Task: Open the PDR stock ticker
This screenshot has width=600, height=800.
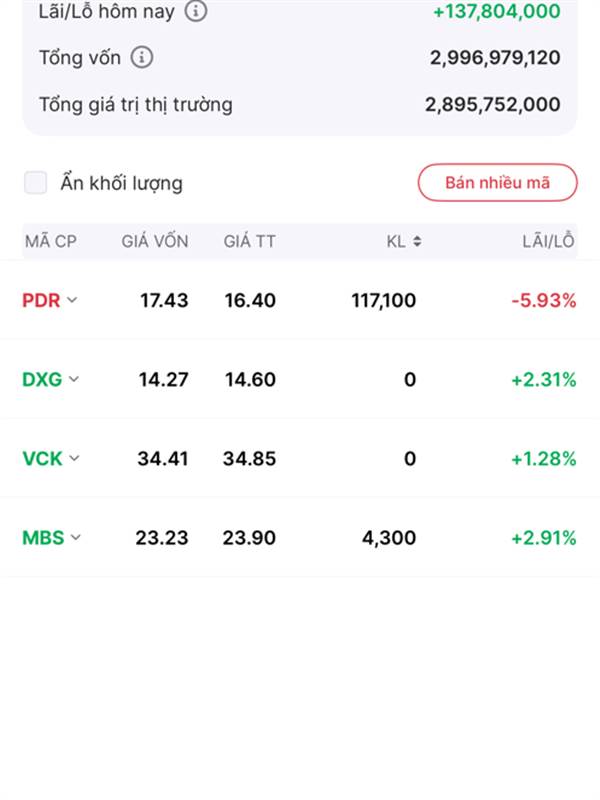Action: coord(41,300)
